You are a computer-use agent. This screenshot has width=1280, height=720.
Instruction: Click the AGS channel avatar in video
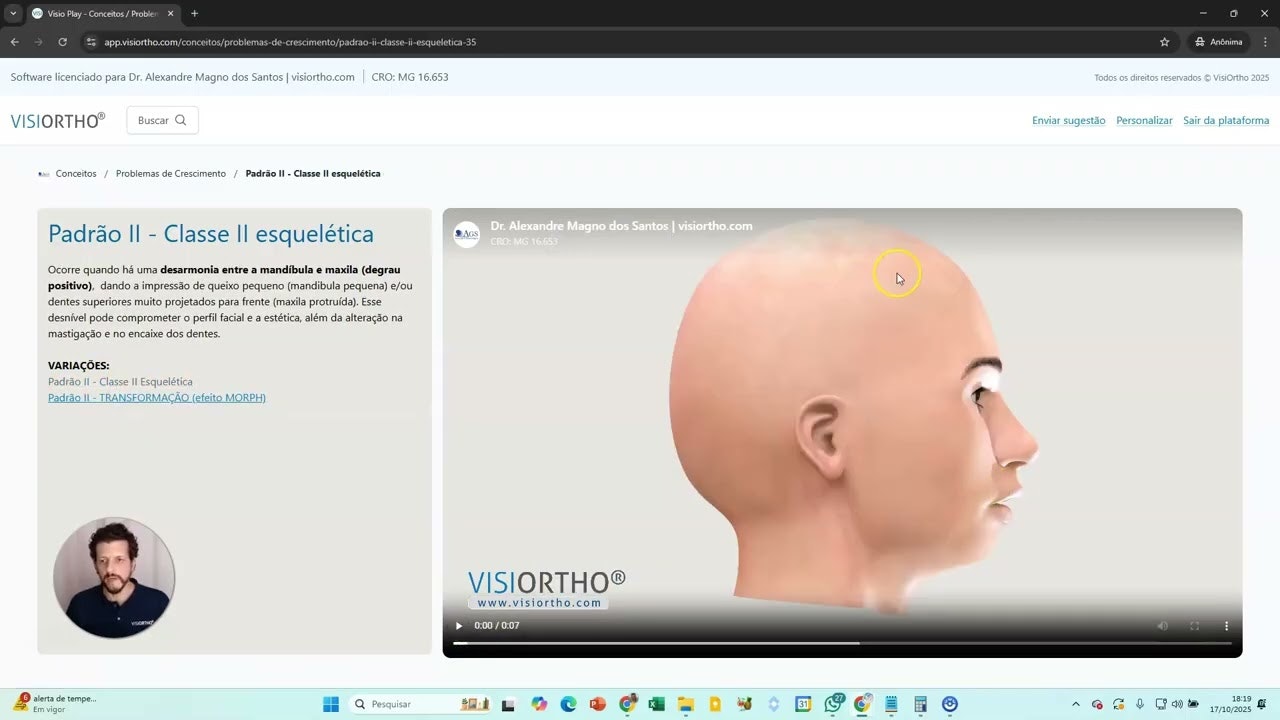[466, 233]
